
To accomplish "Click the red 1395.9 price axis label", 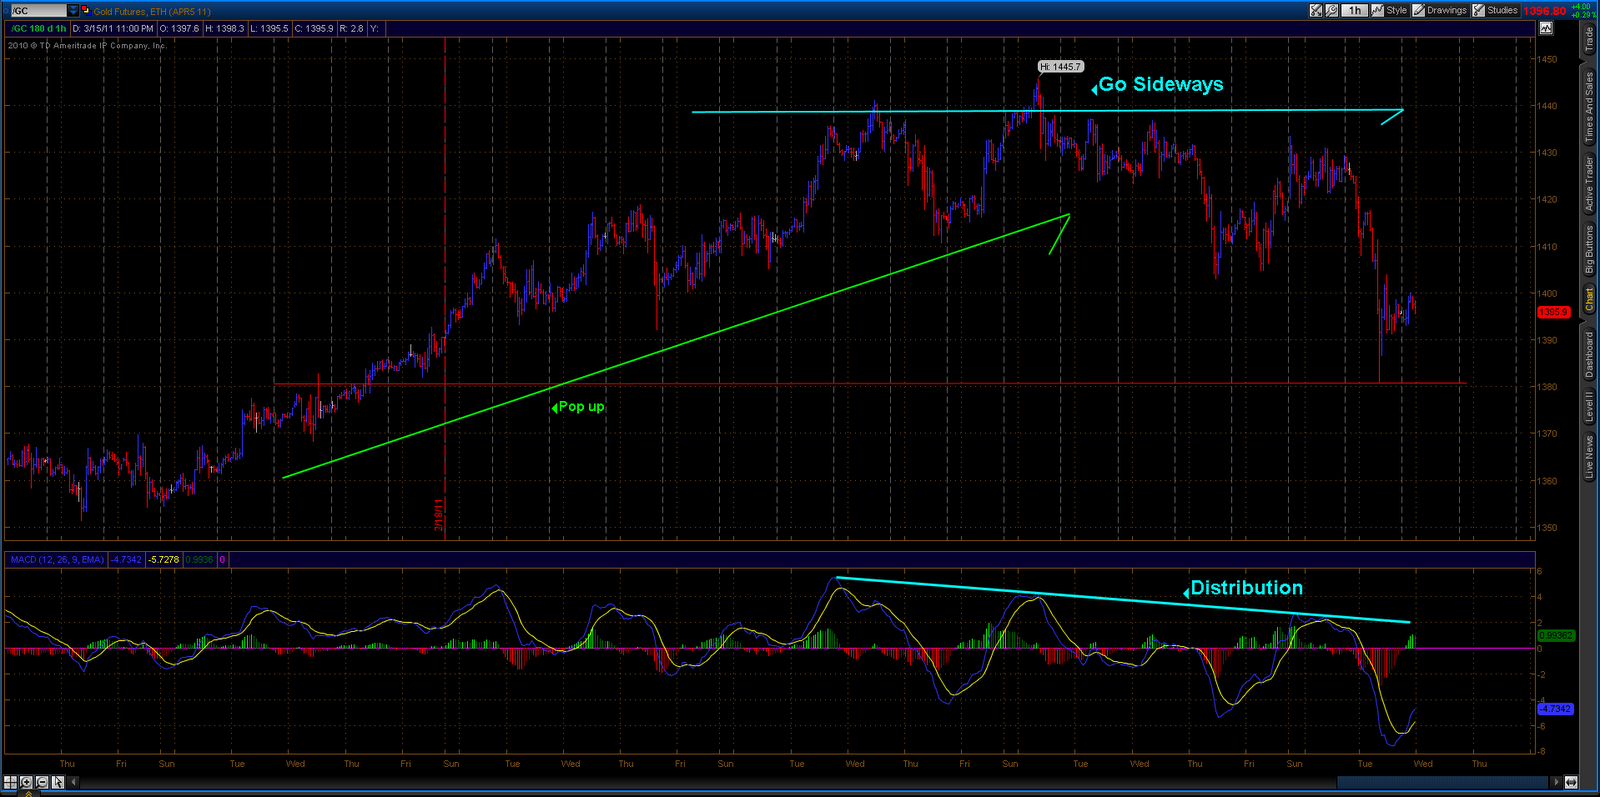I will pyautogui.click(x=1553, y=312).
